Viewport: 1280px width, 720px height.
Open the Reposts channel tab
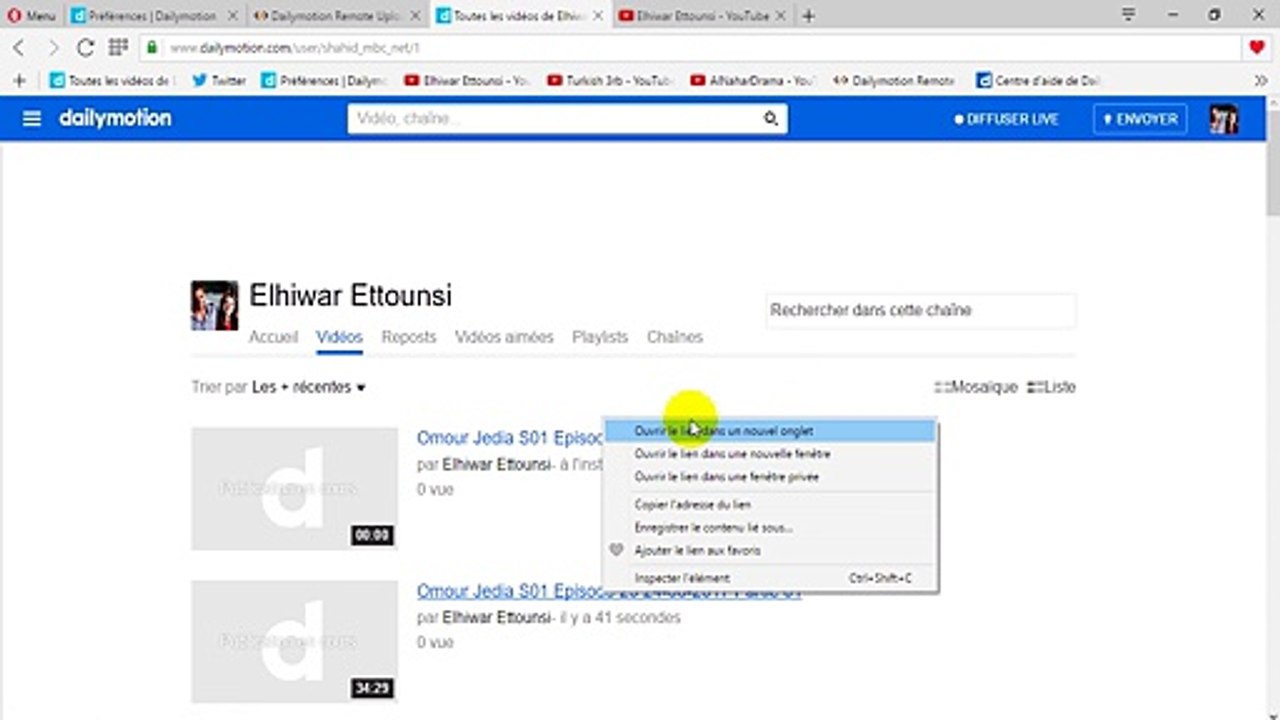(409, 337)
